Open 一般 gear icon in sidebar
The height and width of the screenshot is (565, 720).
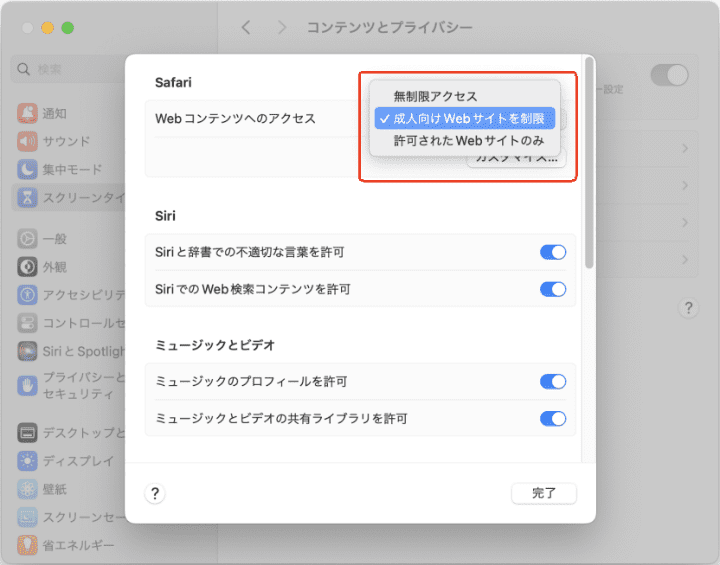[27, 239]
